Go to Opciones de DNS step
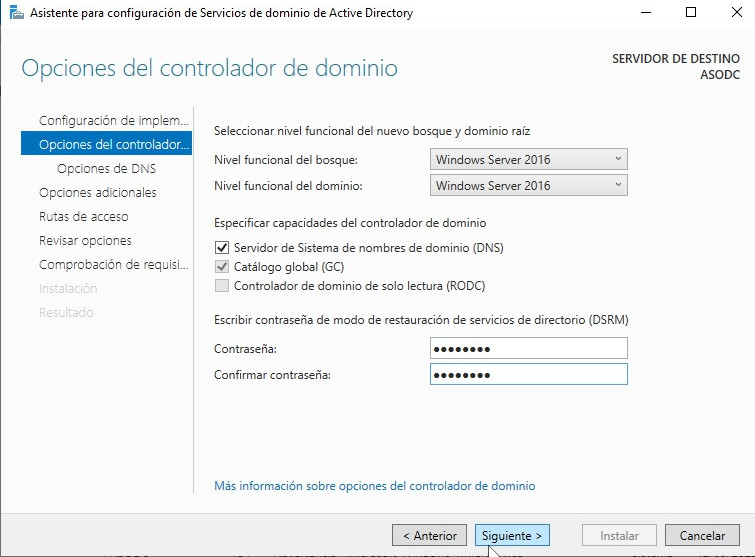The width and height of the screenshot is (755, 557). (106, 169)
